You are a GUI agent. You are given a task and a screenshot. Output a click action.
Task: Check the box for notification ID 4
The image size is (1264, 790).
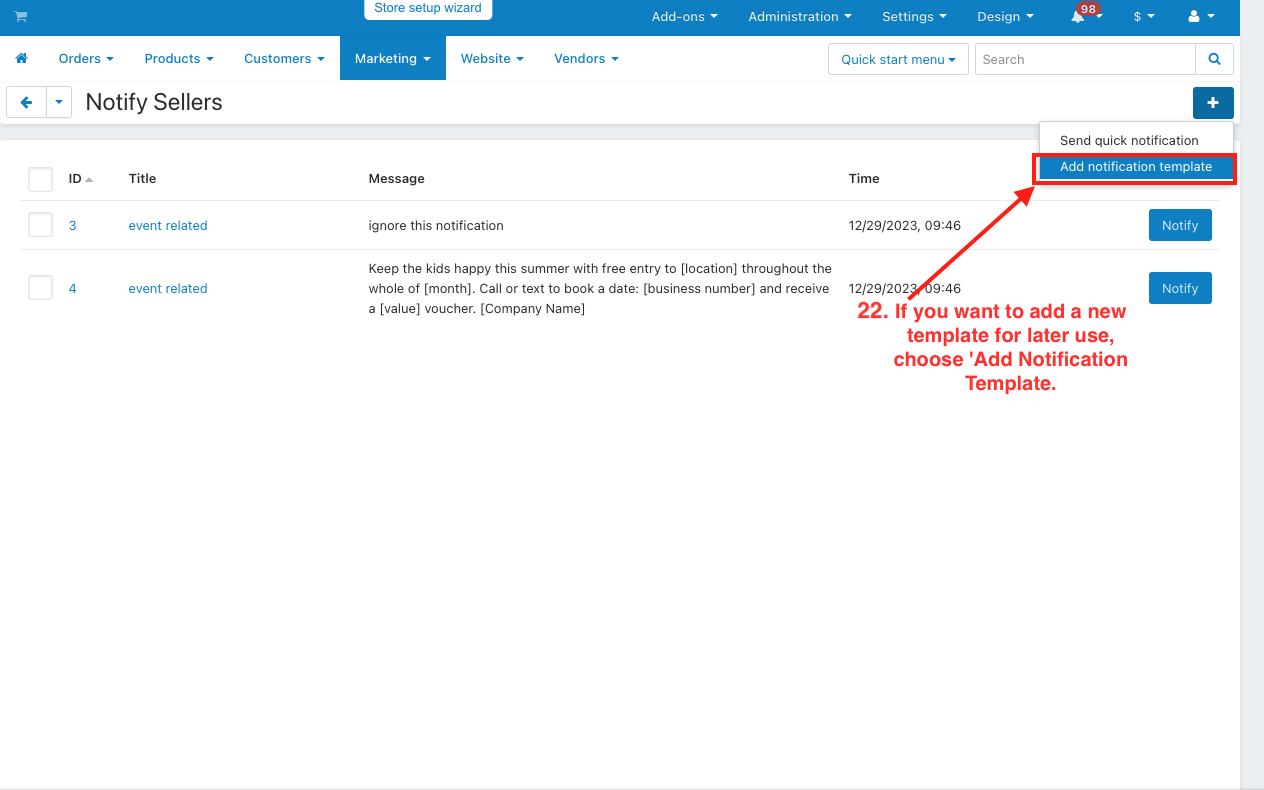tap(40, 288)
